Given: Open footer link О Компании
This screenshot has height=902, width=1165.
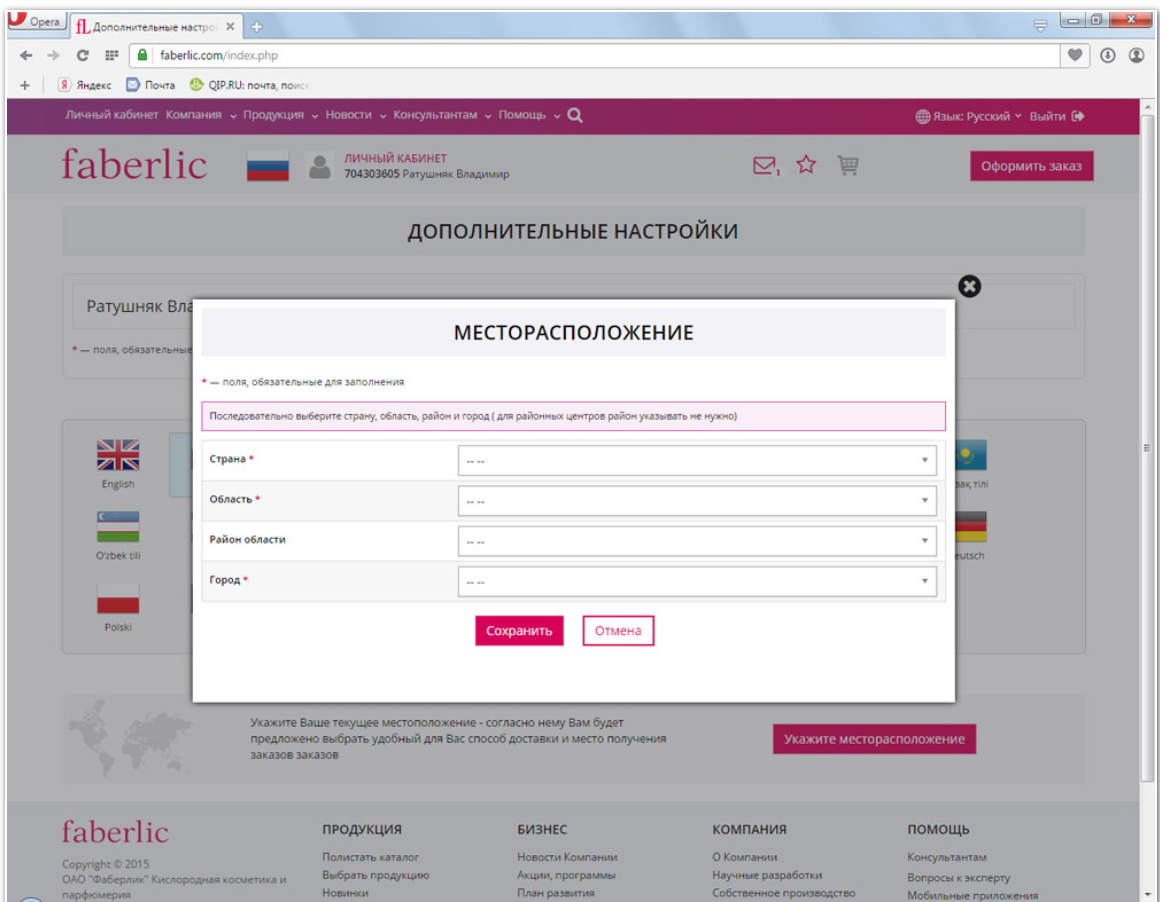Looking at the screenshot, I should click(x=744, y=857).
